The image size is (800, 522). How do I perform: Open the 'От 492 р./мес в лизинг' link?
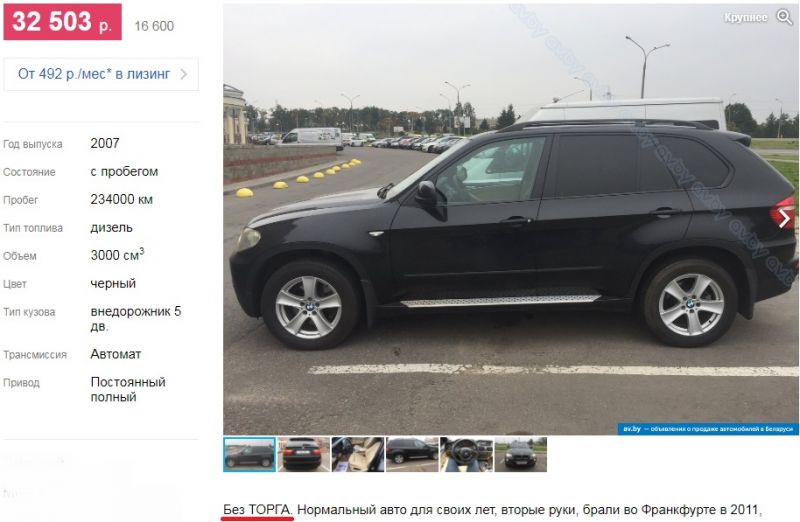coord(94,74)
